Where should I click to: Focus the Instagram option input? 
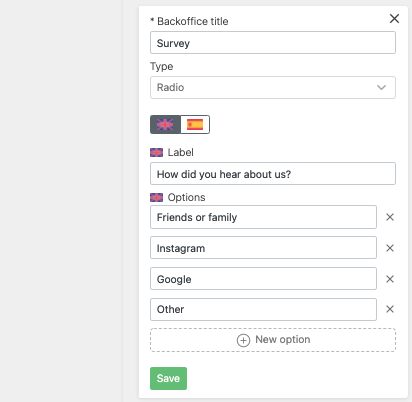(263, 248)
